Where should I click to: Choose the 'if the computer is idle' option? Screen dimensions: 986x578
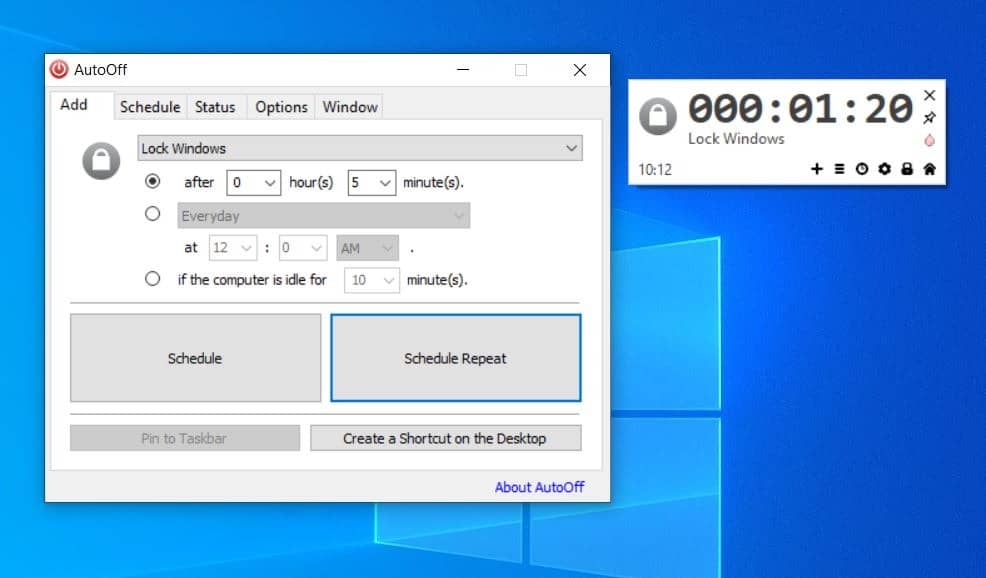(153, 279)
